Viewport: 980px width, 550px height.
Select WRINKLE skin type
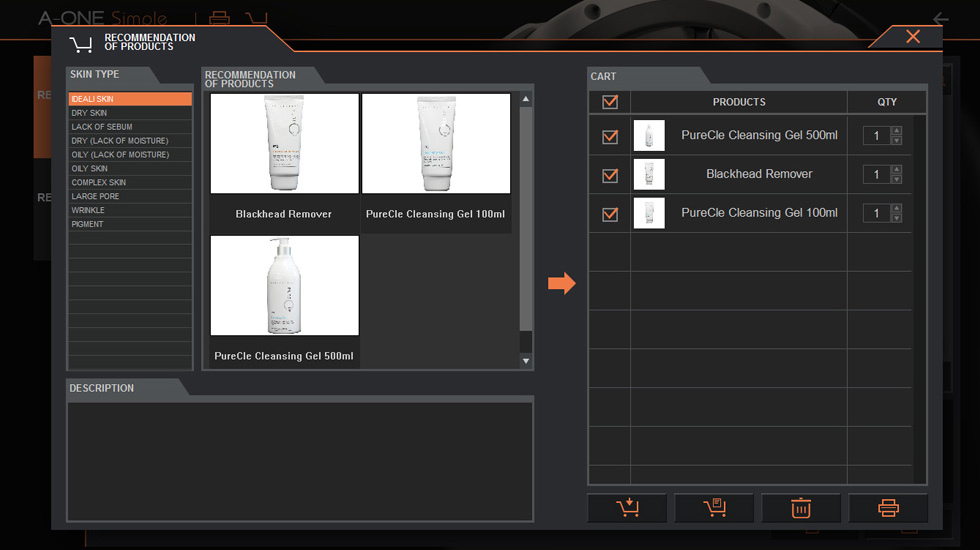pyautogui.click(x=130, y=210)
